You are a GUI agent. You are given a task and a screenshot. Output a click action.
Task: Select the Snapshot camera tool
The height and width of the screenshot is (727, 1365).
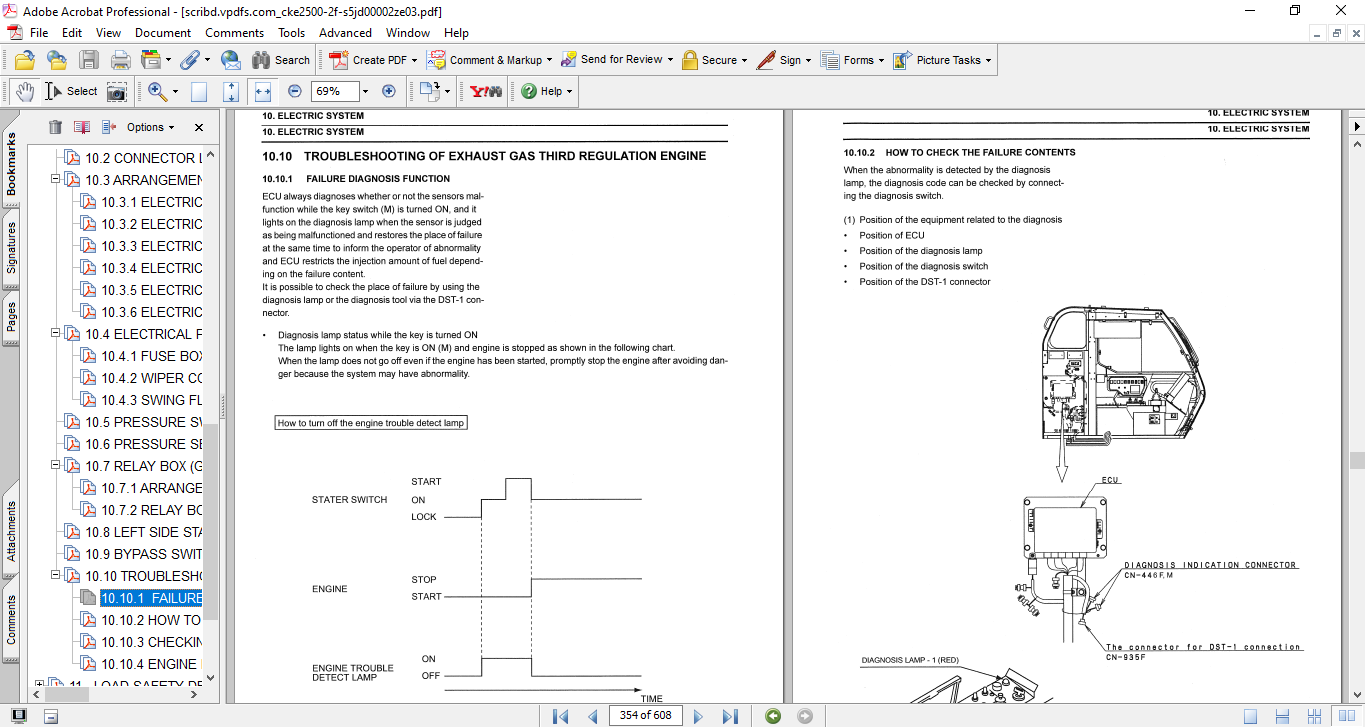click(x=117, y=91)
